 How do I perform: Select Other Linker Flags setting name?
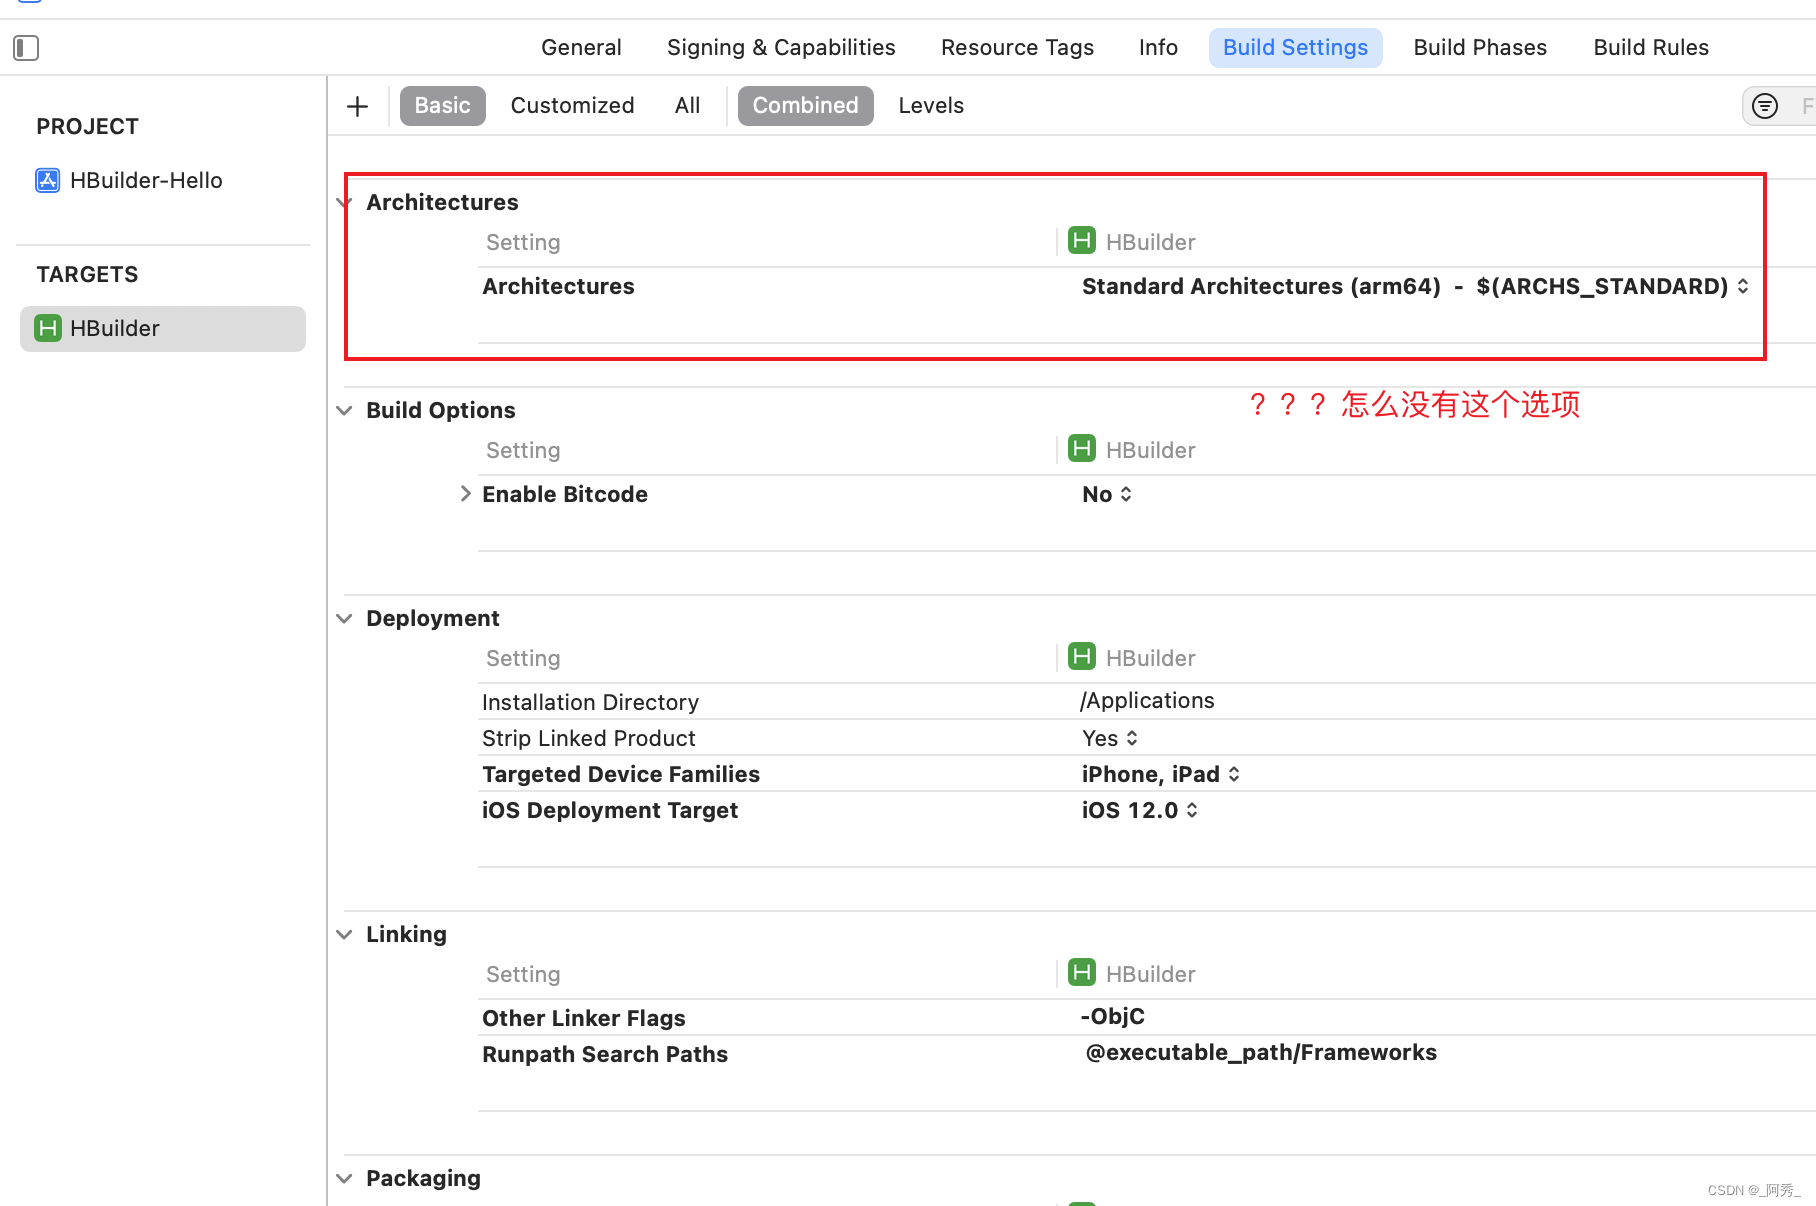click(x=584, y=1019)
